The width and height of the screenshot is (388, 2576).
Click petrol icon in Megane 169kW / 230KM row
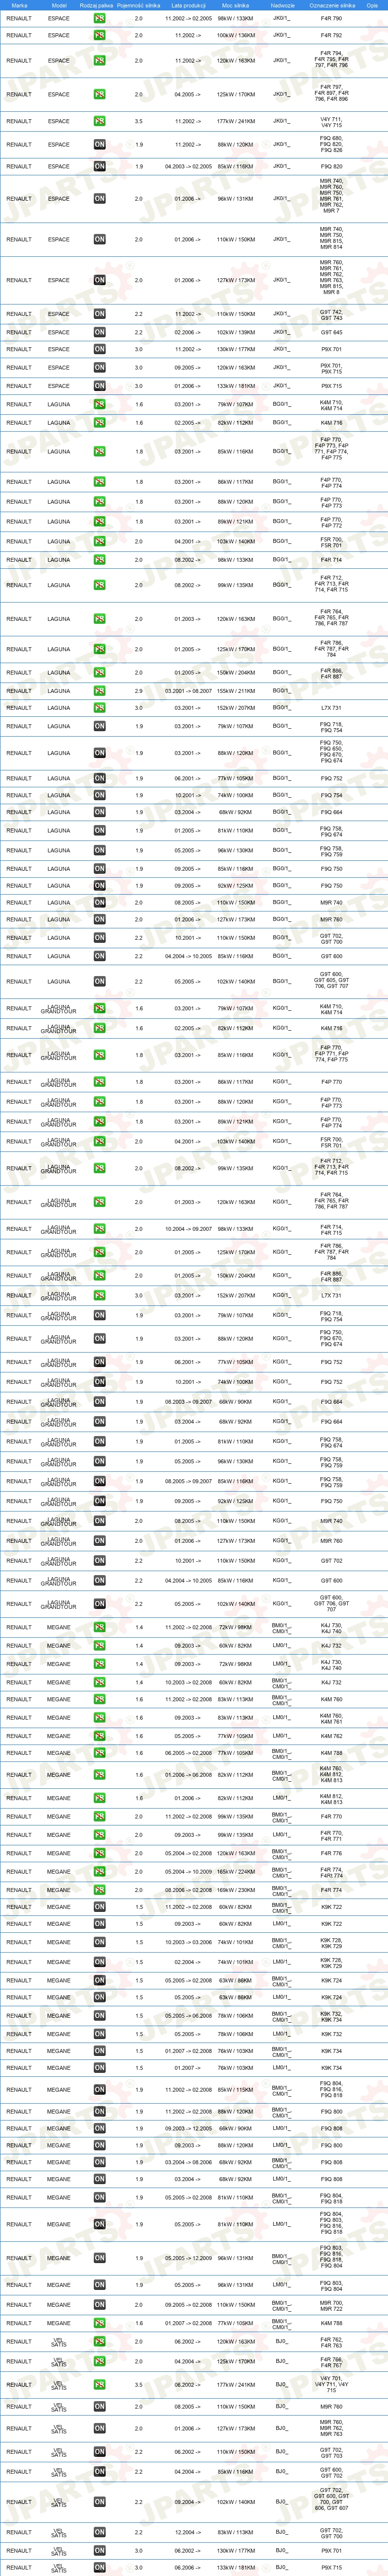[x=99, y=1890]
